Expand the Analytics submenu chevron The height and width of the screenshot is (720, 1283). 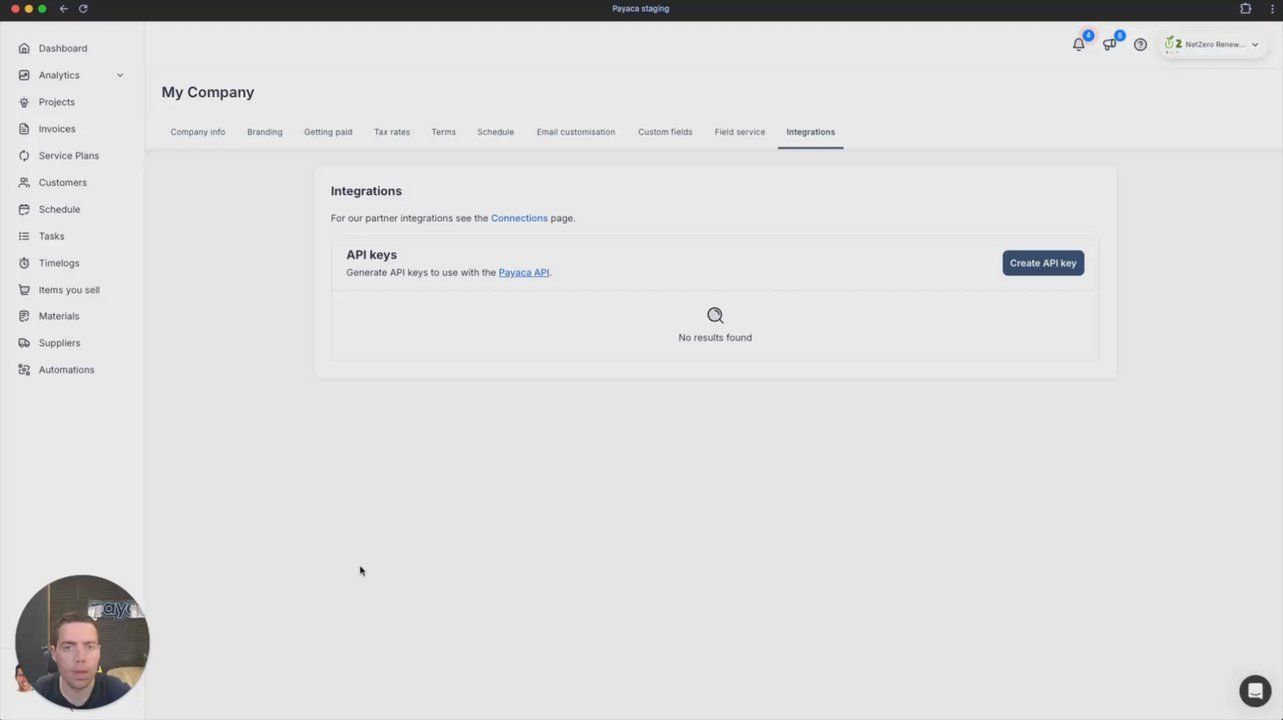(x=120, y=75)
